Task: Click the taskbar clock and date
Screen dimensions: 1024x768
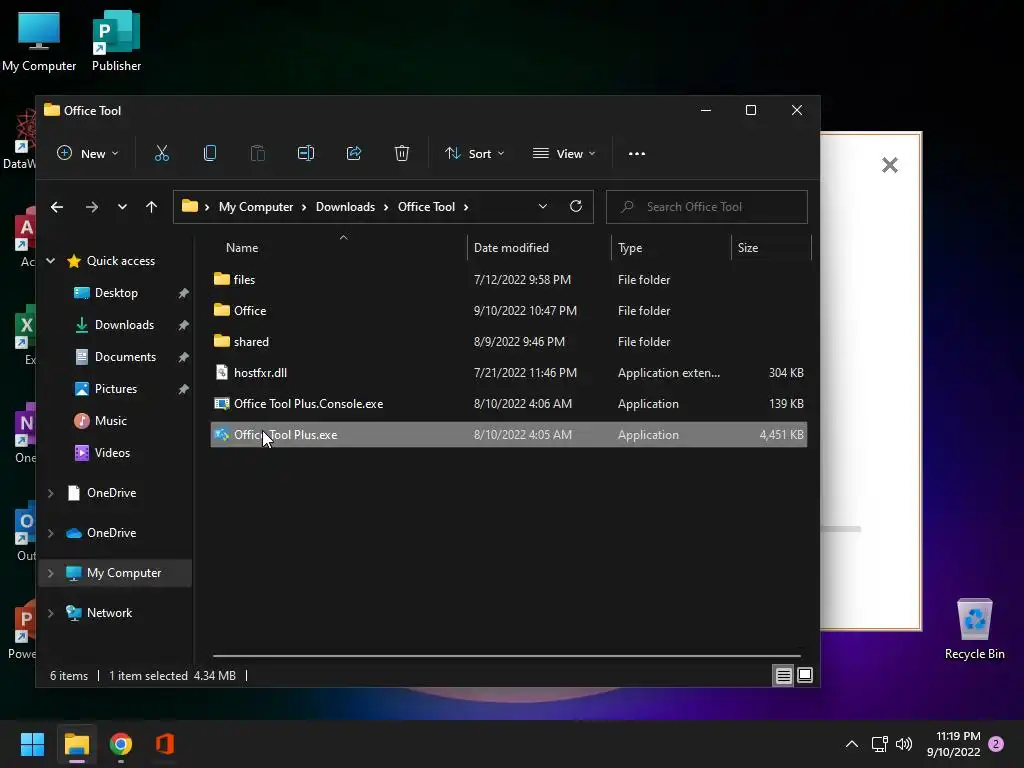Action: (x=953, y=744)
